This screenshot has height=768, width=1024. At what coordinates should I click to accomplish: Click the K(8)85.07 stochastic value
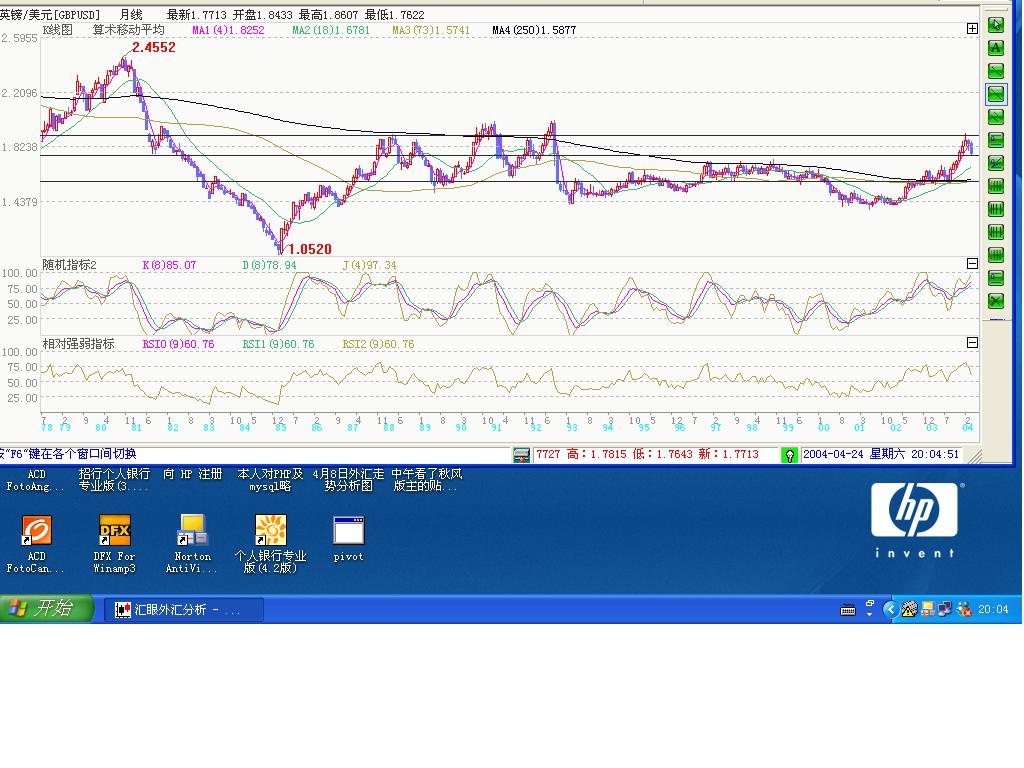[169, 265]
